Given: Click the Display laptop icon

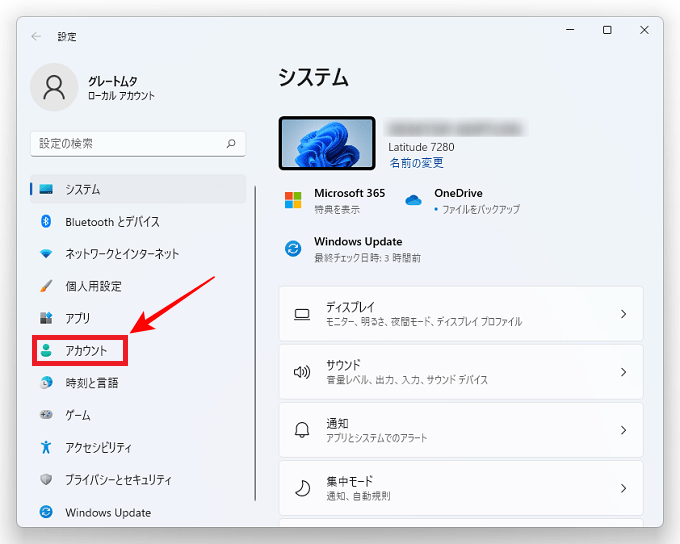Looking at the screenshot, I should 302,314.
